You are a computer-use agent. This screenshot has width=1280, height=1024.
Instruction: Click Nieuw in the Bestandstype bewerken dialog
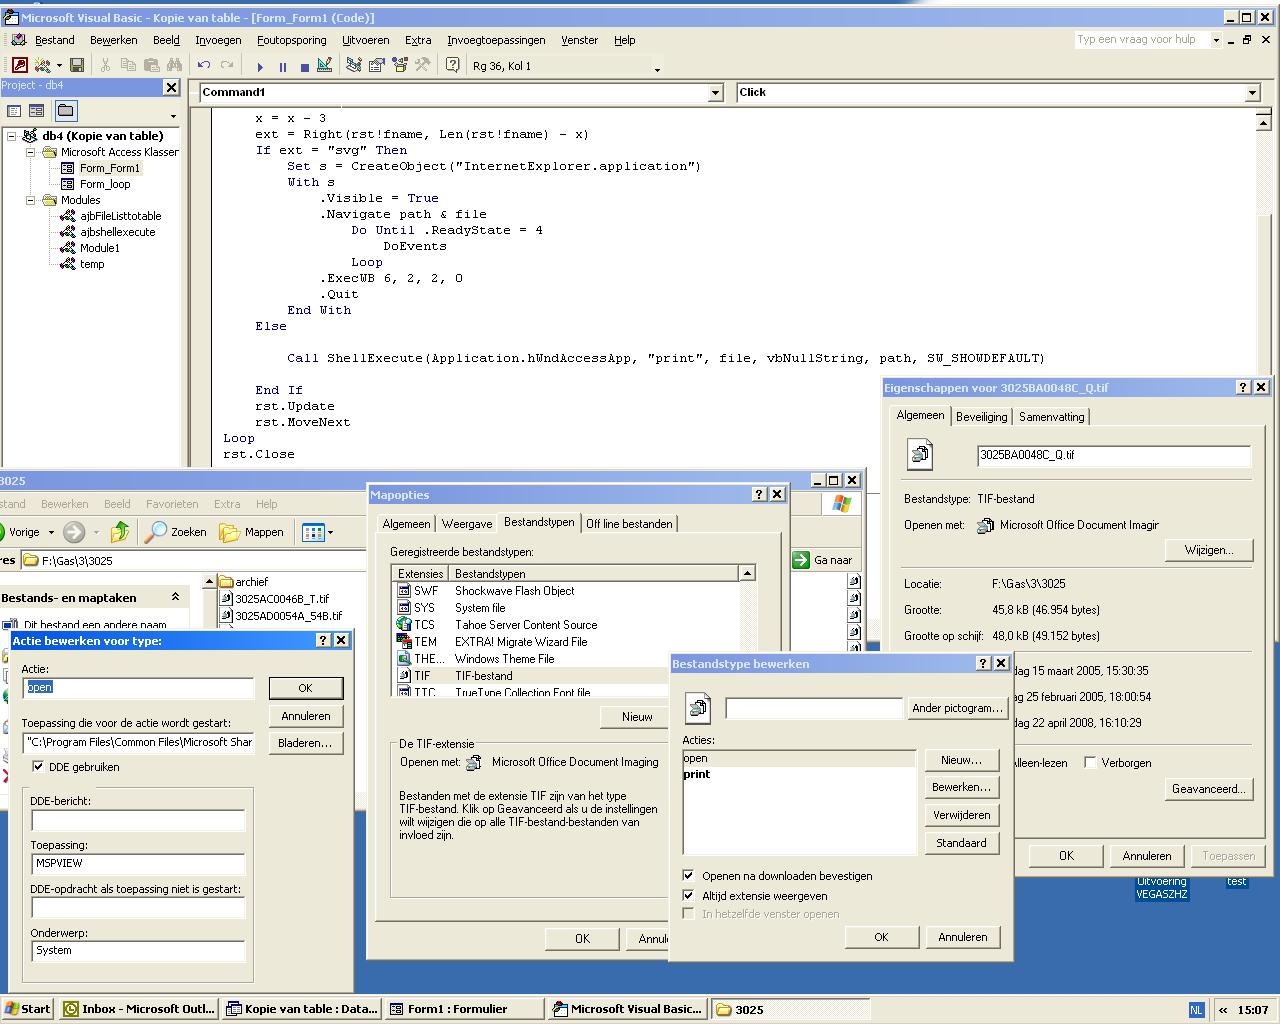pyautogui.click(x=961, y=760)
